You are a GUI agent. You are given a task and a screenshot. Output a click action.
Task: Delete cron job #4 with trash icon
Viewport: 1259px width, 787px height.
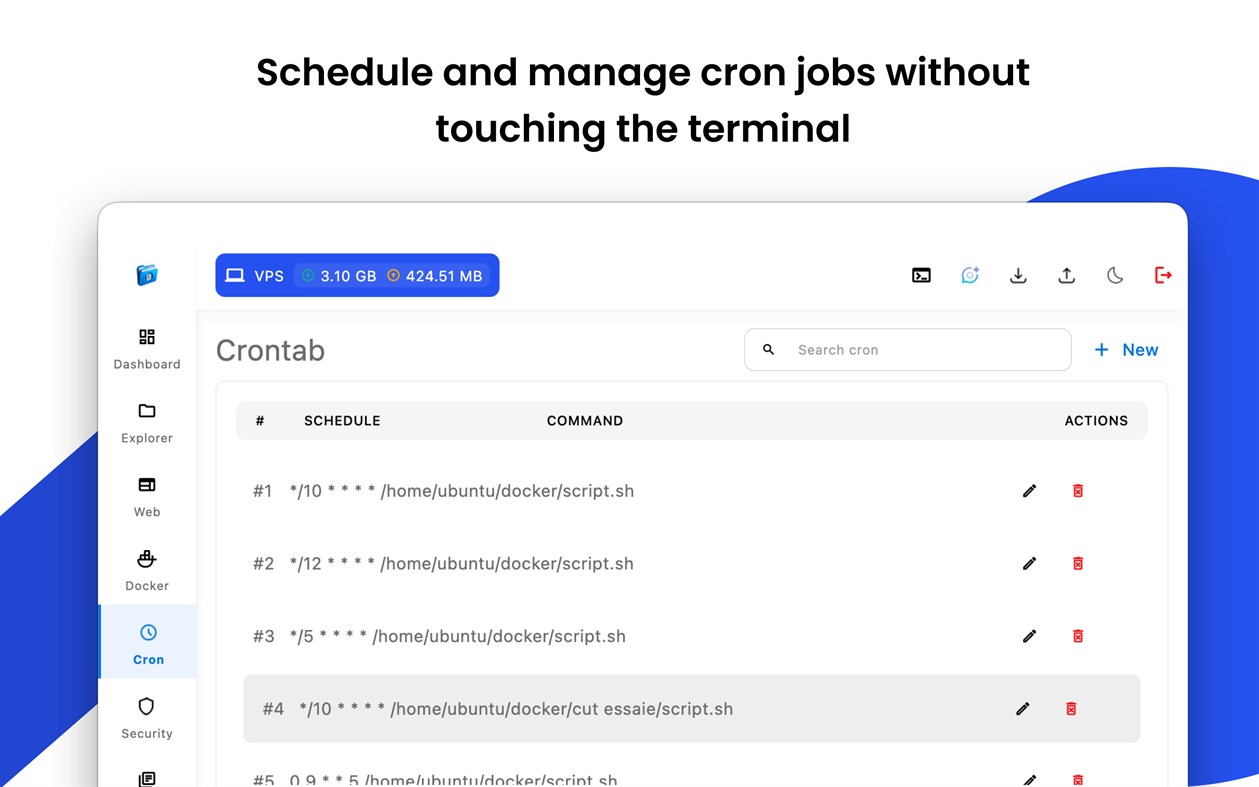tap(1071, 709)
